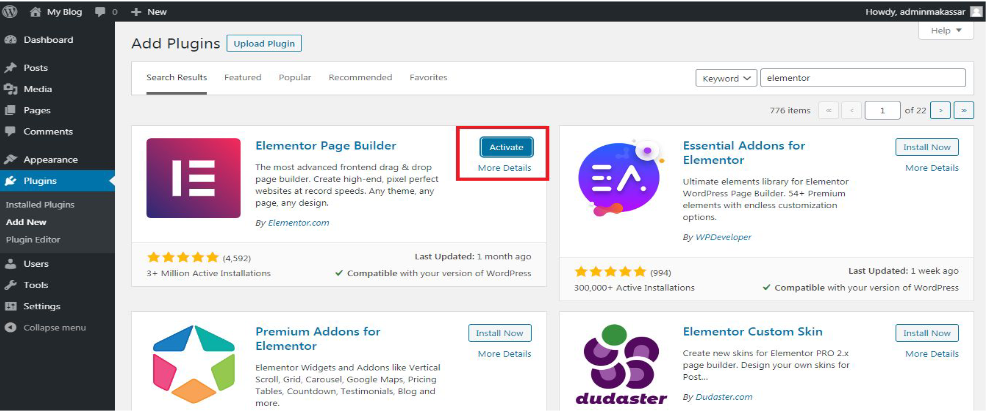Click the Dashboard icon in sidebar
991x412 pixels.
pyautogui.click(x=10, y=40)
